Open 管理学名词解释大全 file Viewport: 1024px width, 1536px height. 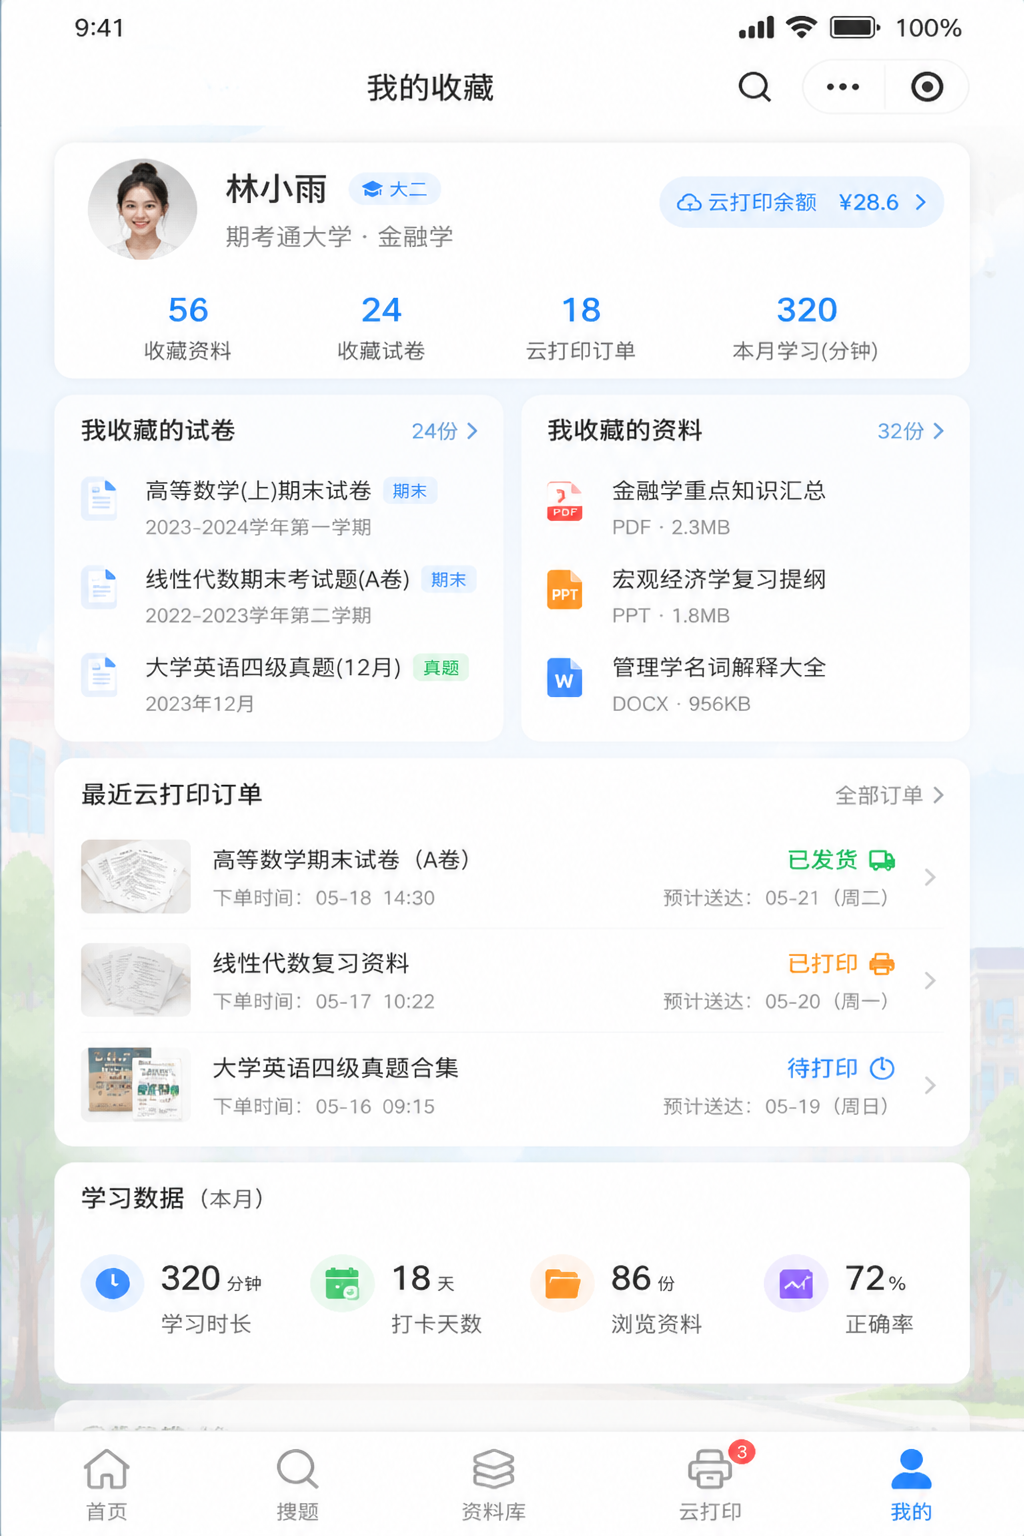point(745,685)
